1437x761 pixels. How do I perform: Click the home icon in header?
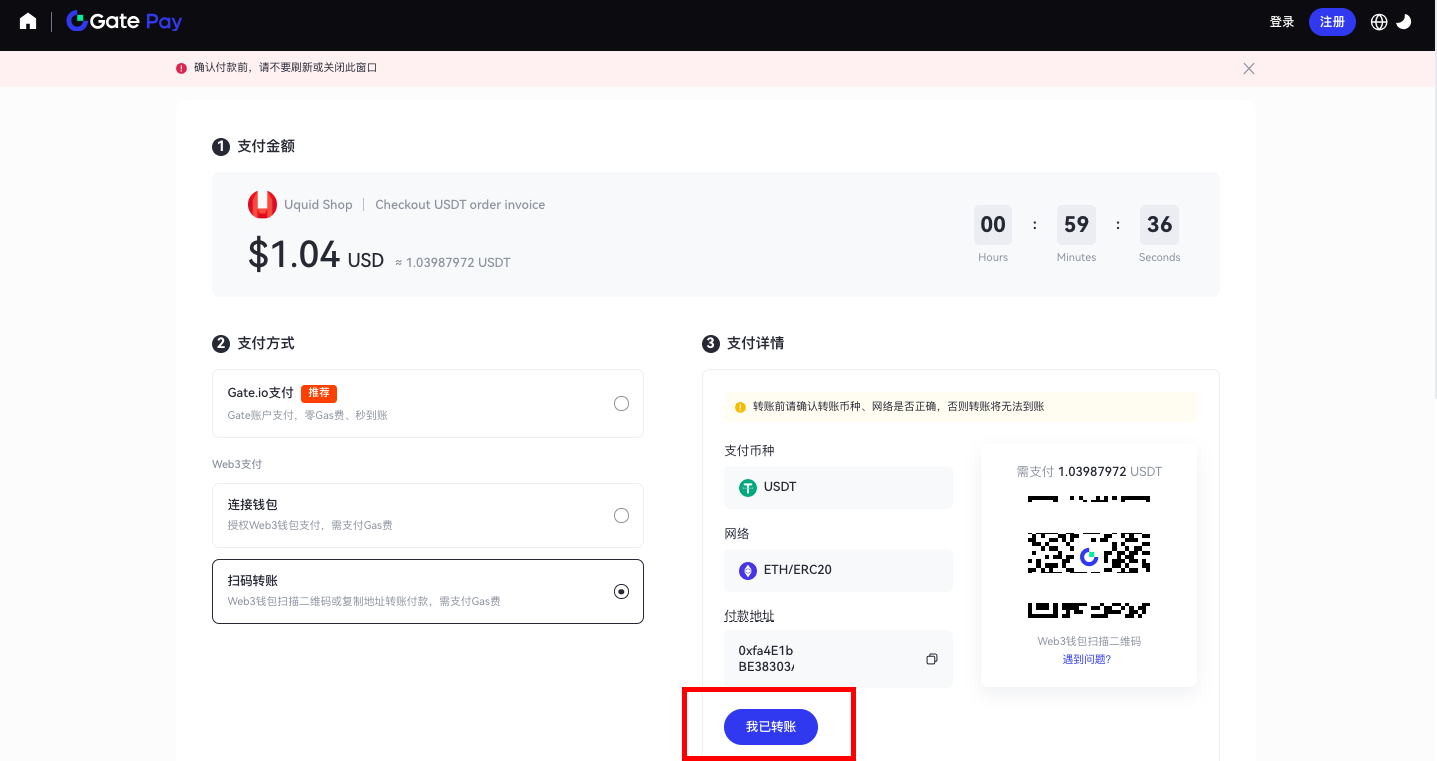[x=28, y=21]
